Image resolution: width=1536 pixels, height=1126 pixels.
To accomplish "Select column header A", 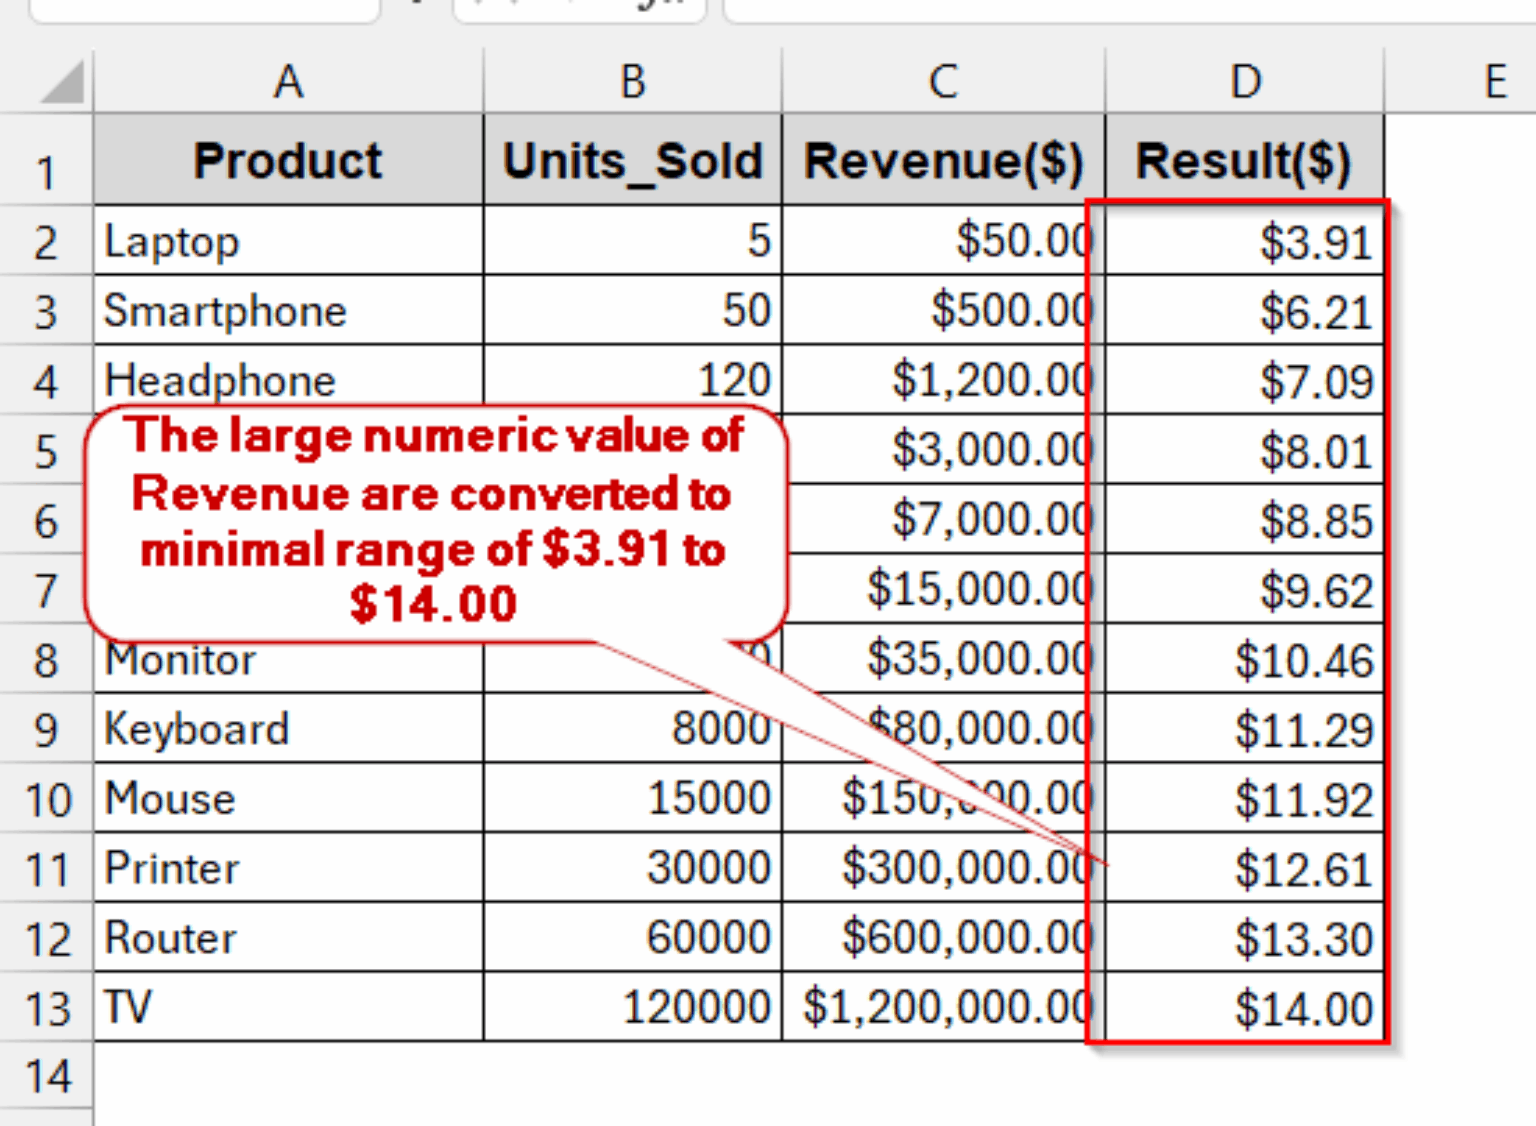I will tap(288, 80).
